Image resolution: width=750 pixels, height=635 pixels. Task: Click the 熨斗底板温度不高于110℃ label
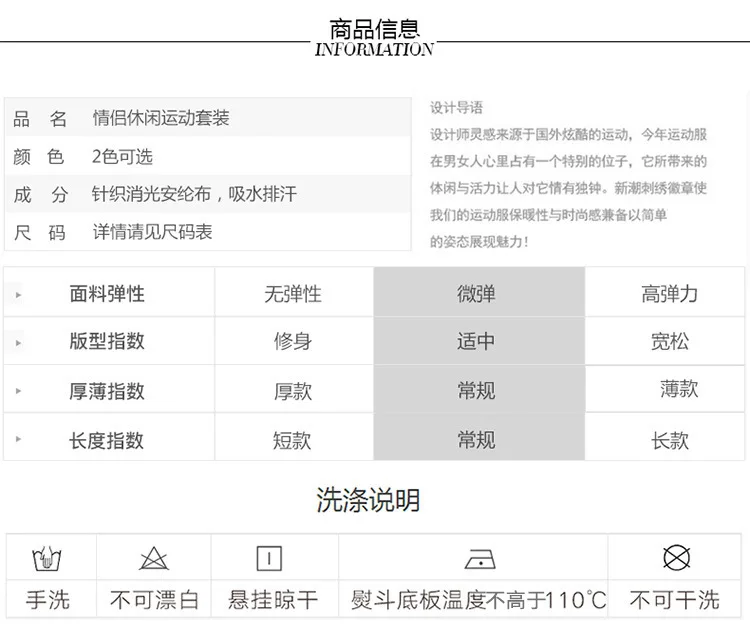[478, 600]
